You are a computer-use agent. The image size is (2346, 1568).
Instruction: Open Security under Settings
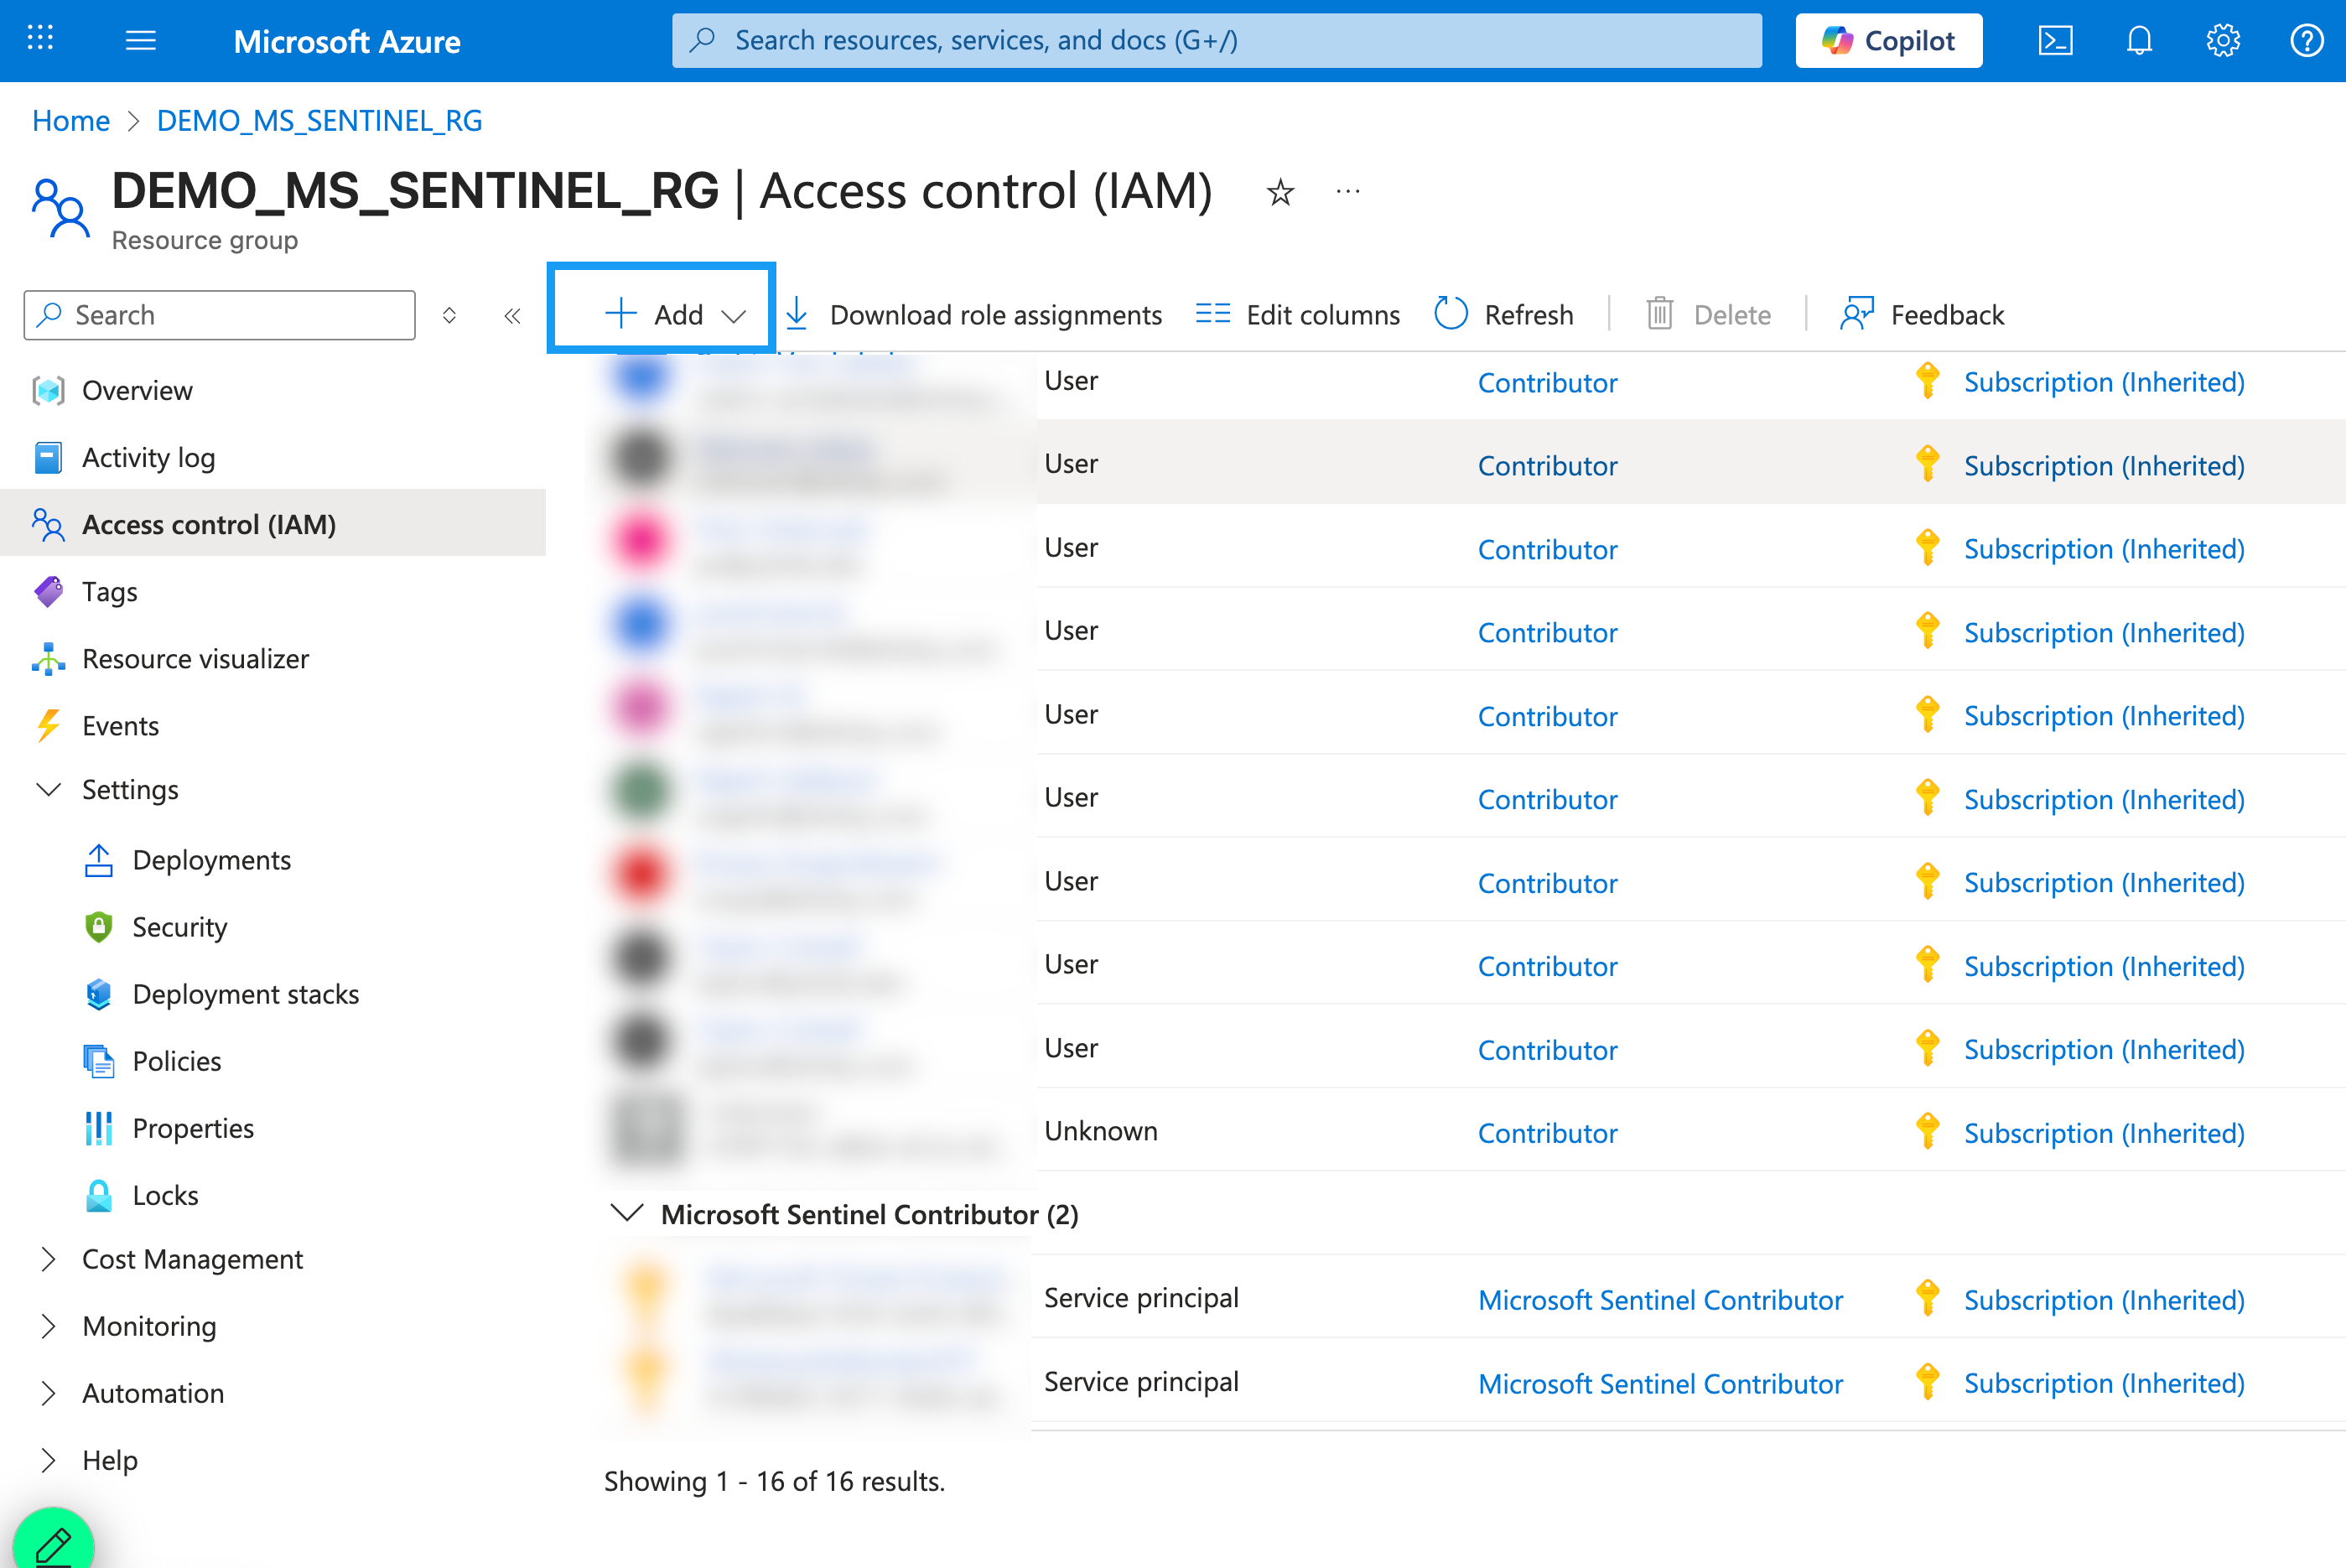point(180,927)
